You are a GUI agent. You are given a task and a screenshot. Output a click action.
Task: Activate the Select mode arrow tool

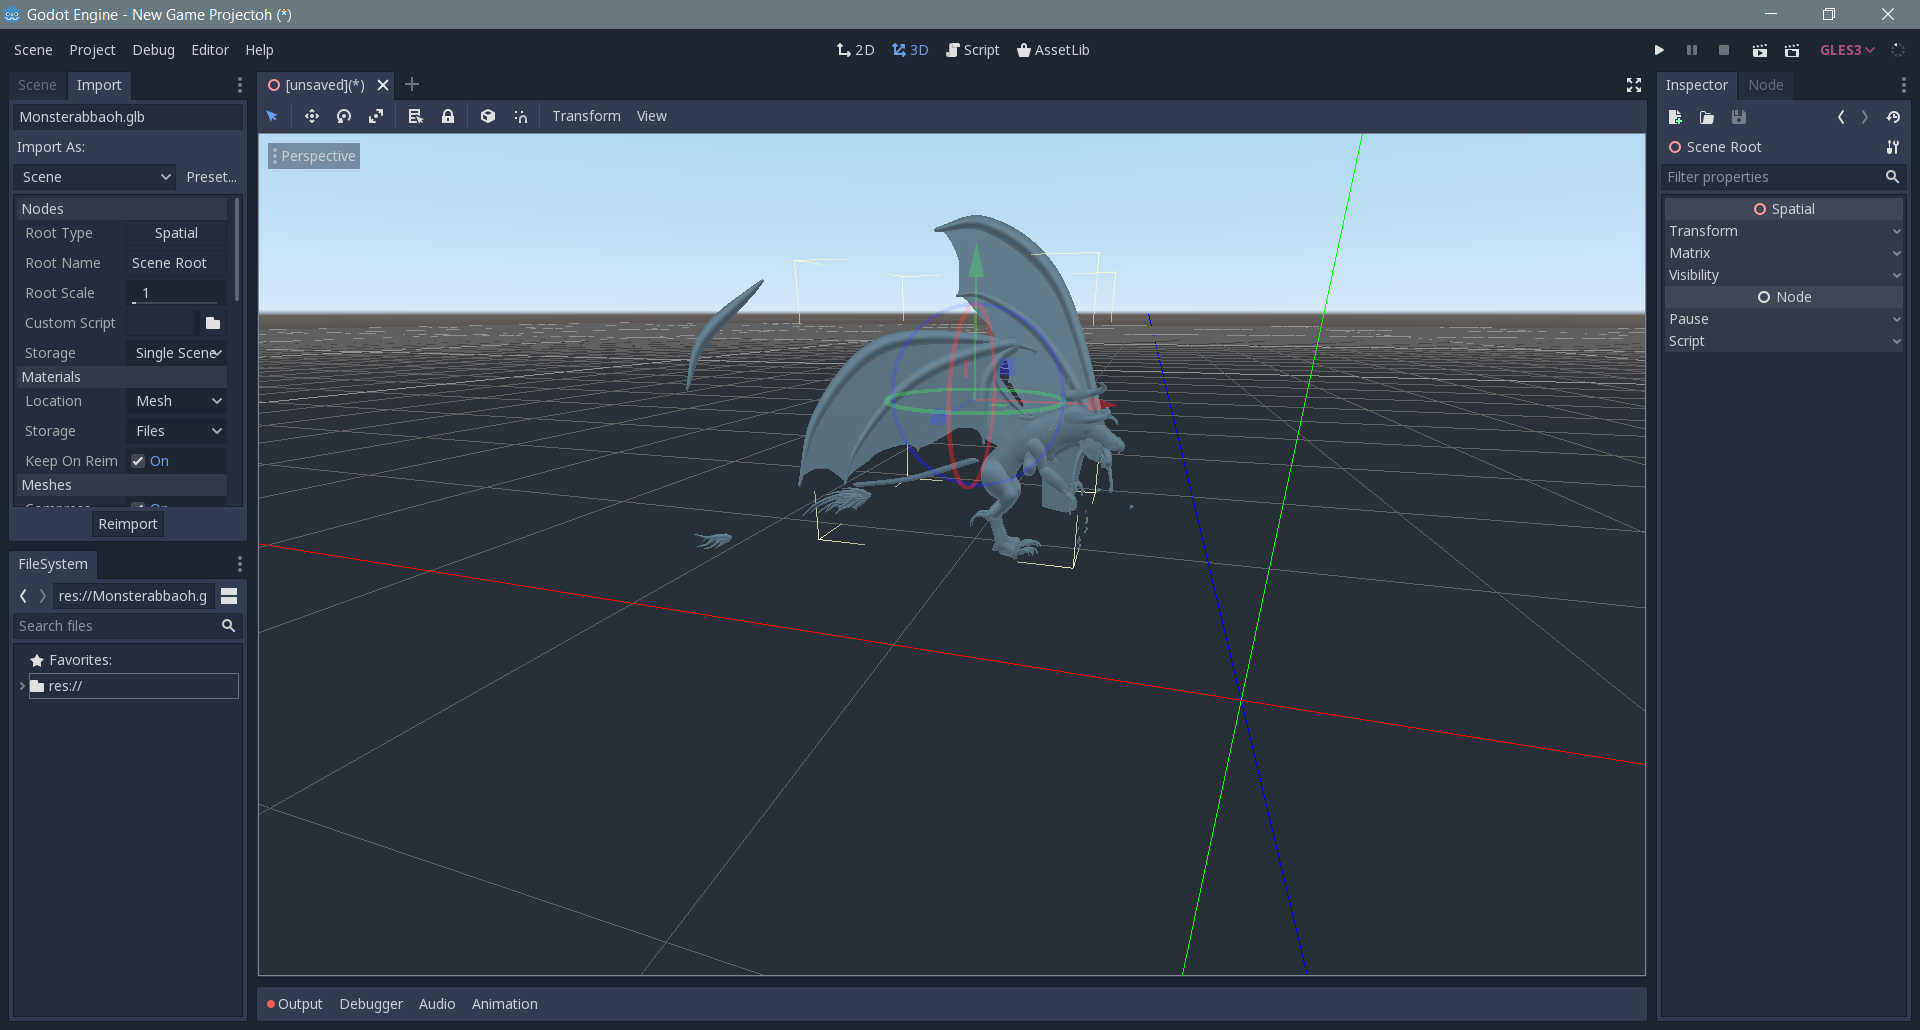(x=272, y=116)
